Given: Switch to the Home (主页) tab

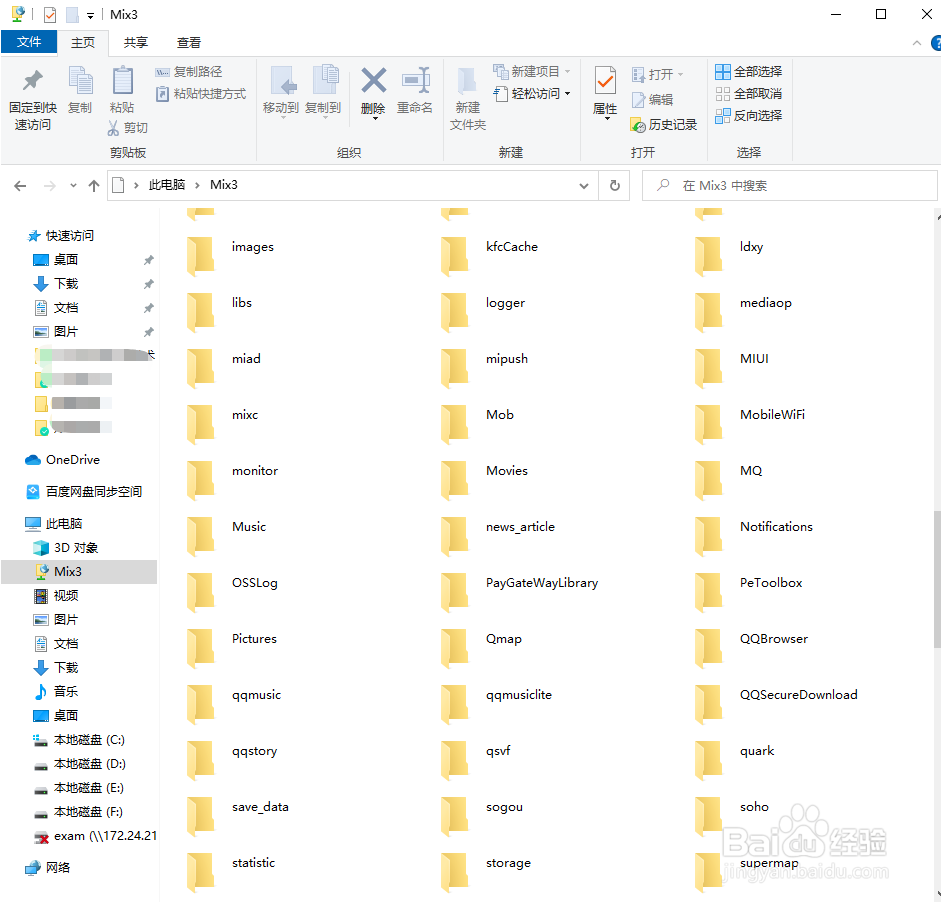Looking at the screenshot, I should (83, 43).
